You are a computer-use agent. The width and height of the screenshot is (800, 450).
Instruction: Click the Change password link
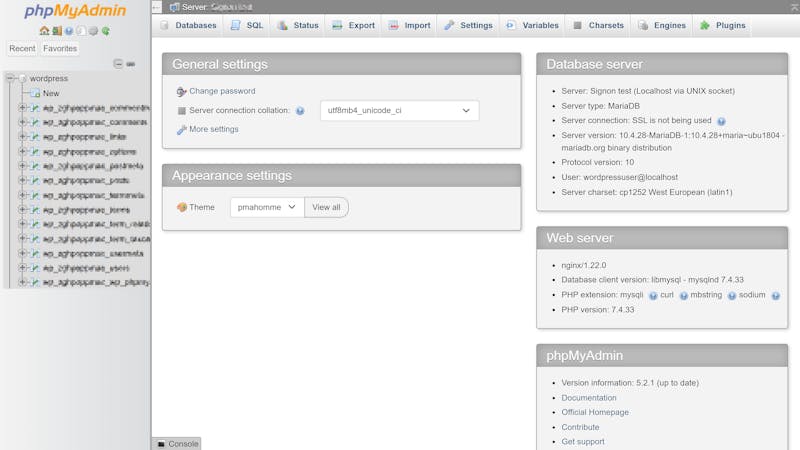click(222, 91)
